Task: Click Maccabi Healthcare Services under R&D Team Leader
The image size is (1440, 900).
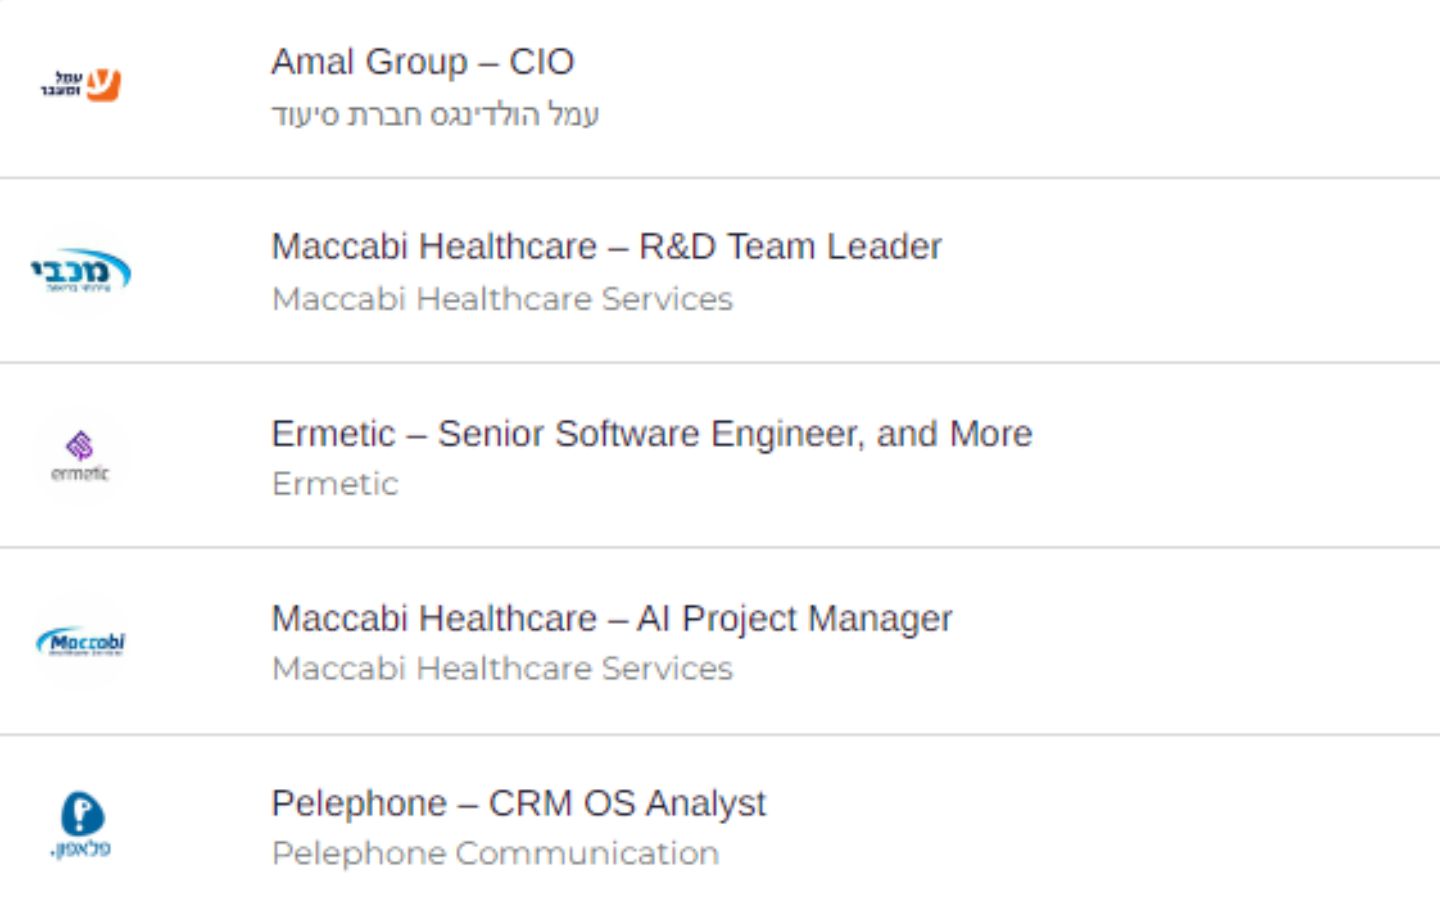Action: click(x=502, y=298)
